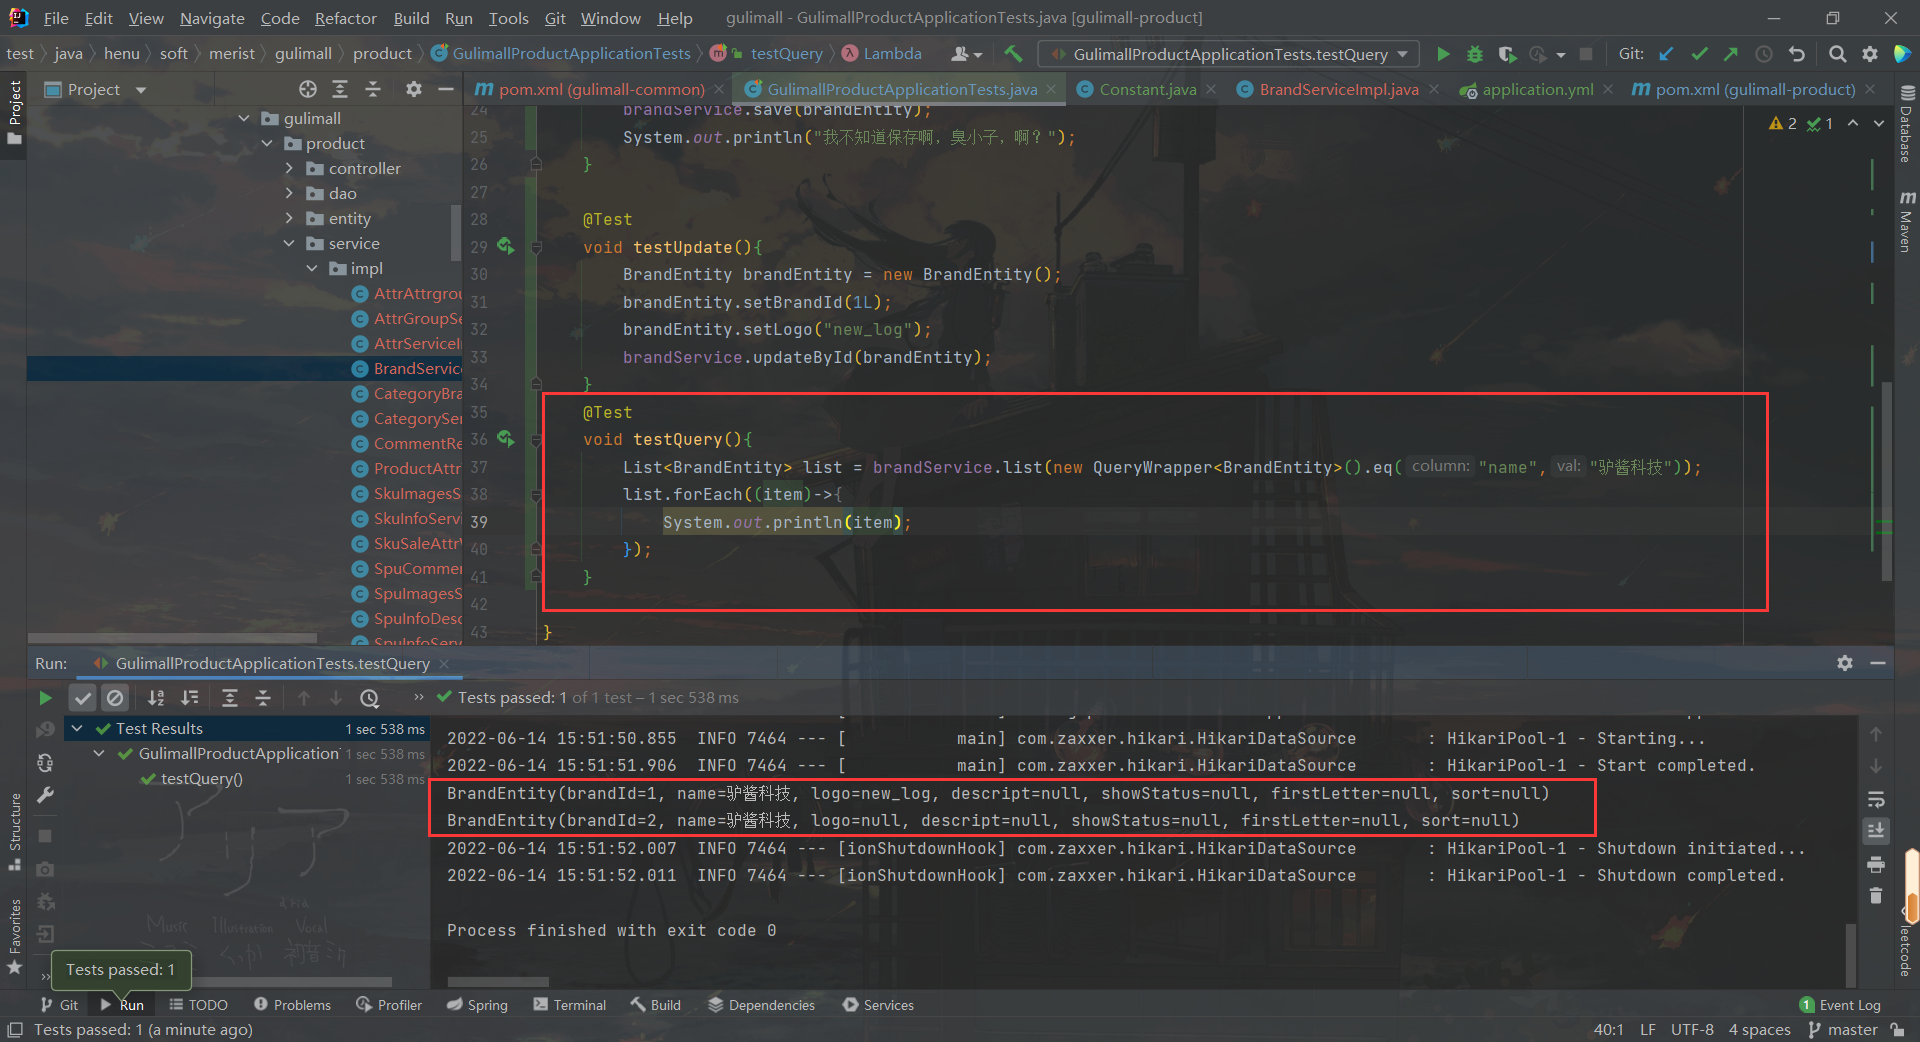1920x1042 pixels.
Task: Open the Problems tool window
Action: pyautogui.click(x=292, y=1005)
